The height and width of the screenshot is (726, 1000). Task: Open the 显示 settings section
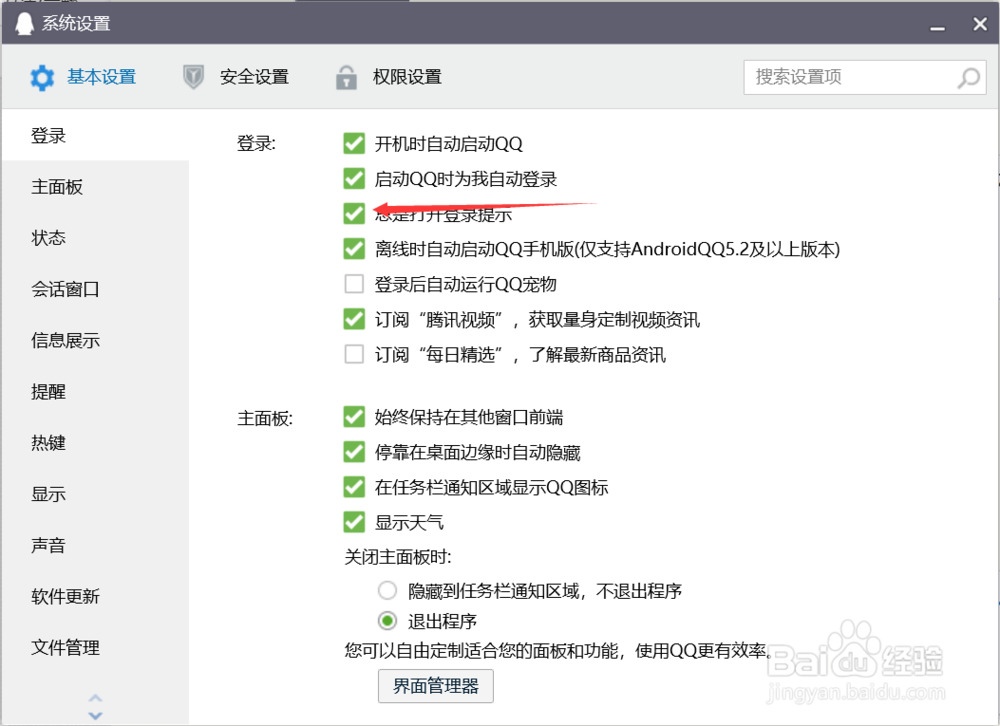48,494
